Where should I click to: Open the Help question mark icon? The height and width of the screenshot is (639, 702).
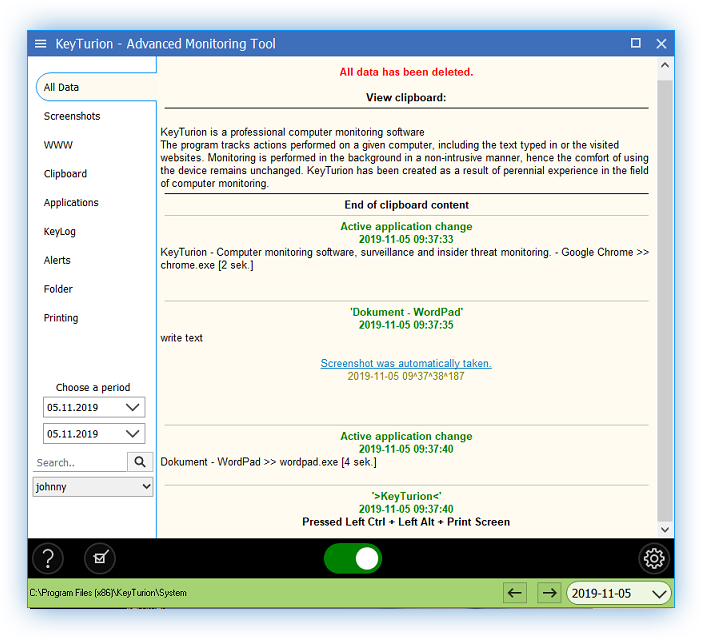point(48,558)
